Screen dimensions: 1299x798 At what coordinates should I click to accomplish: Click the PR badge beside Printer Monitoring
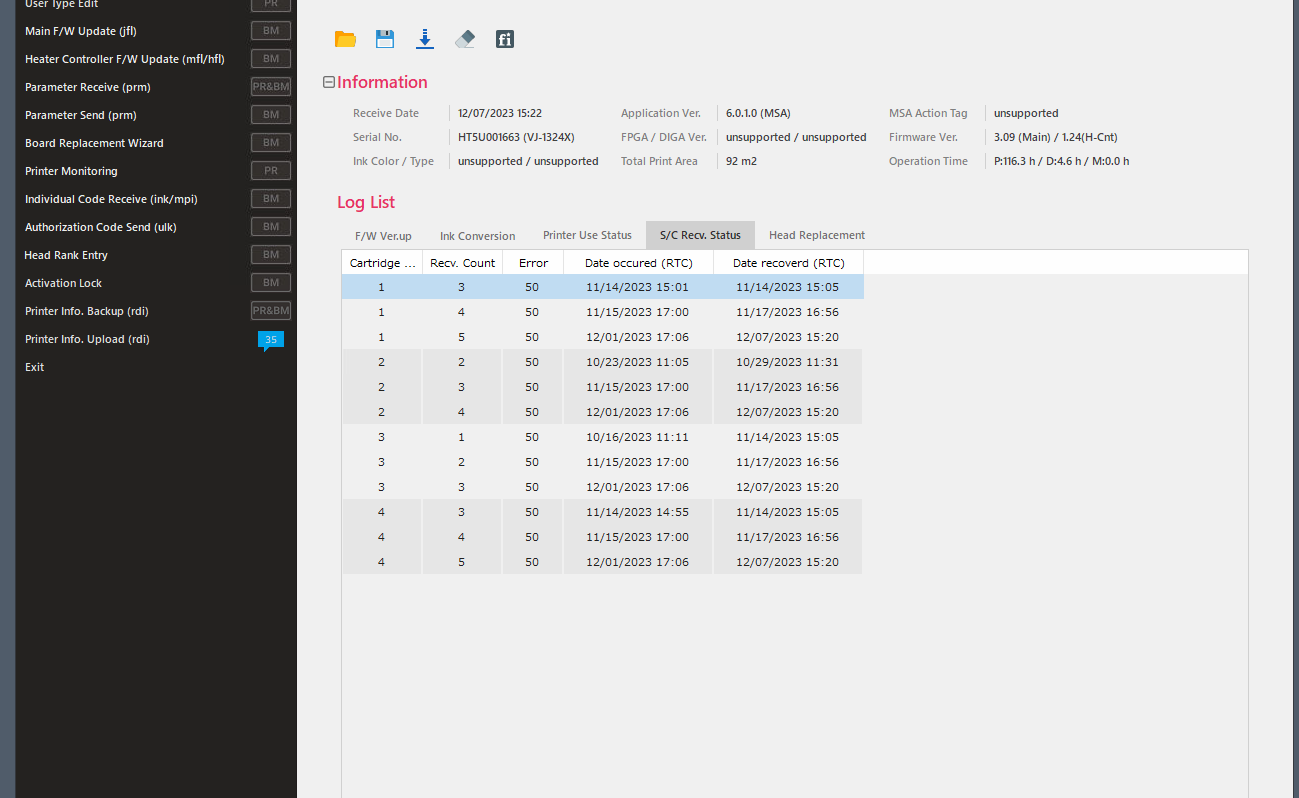point(271,171)
